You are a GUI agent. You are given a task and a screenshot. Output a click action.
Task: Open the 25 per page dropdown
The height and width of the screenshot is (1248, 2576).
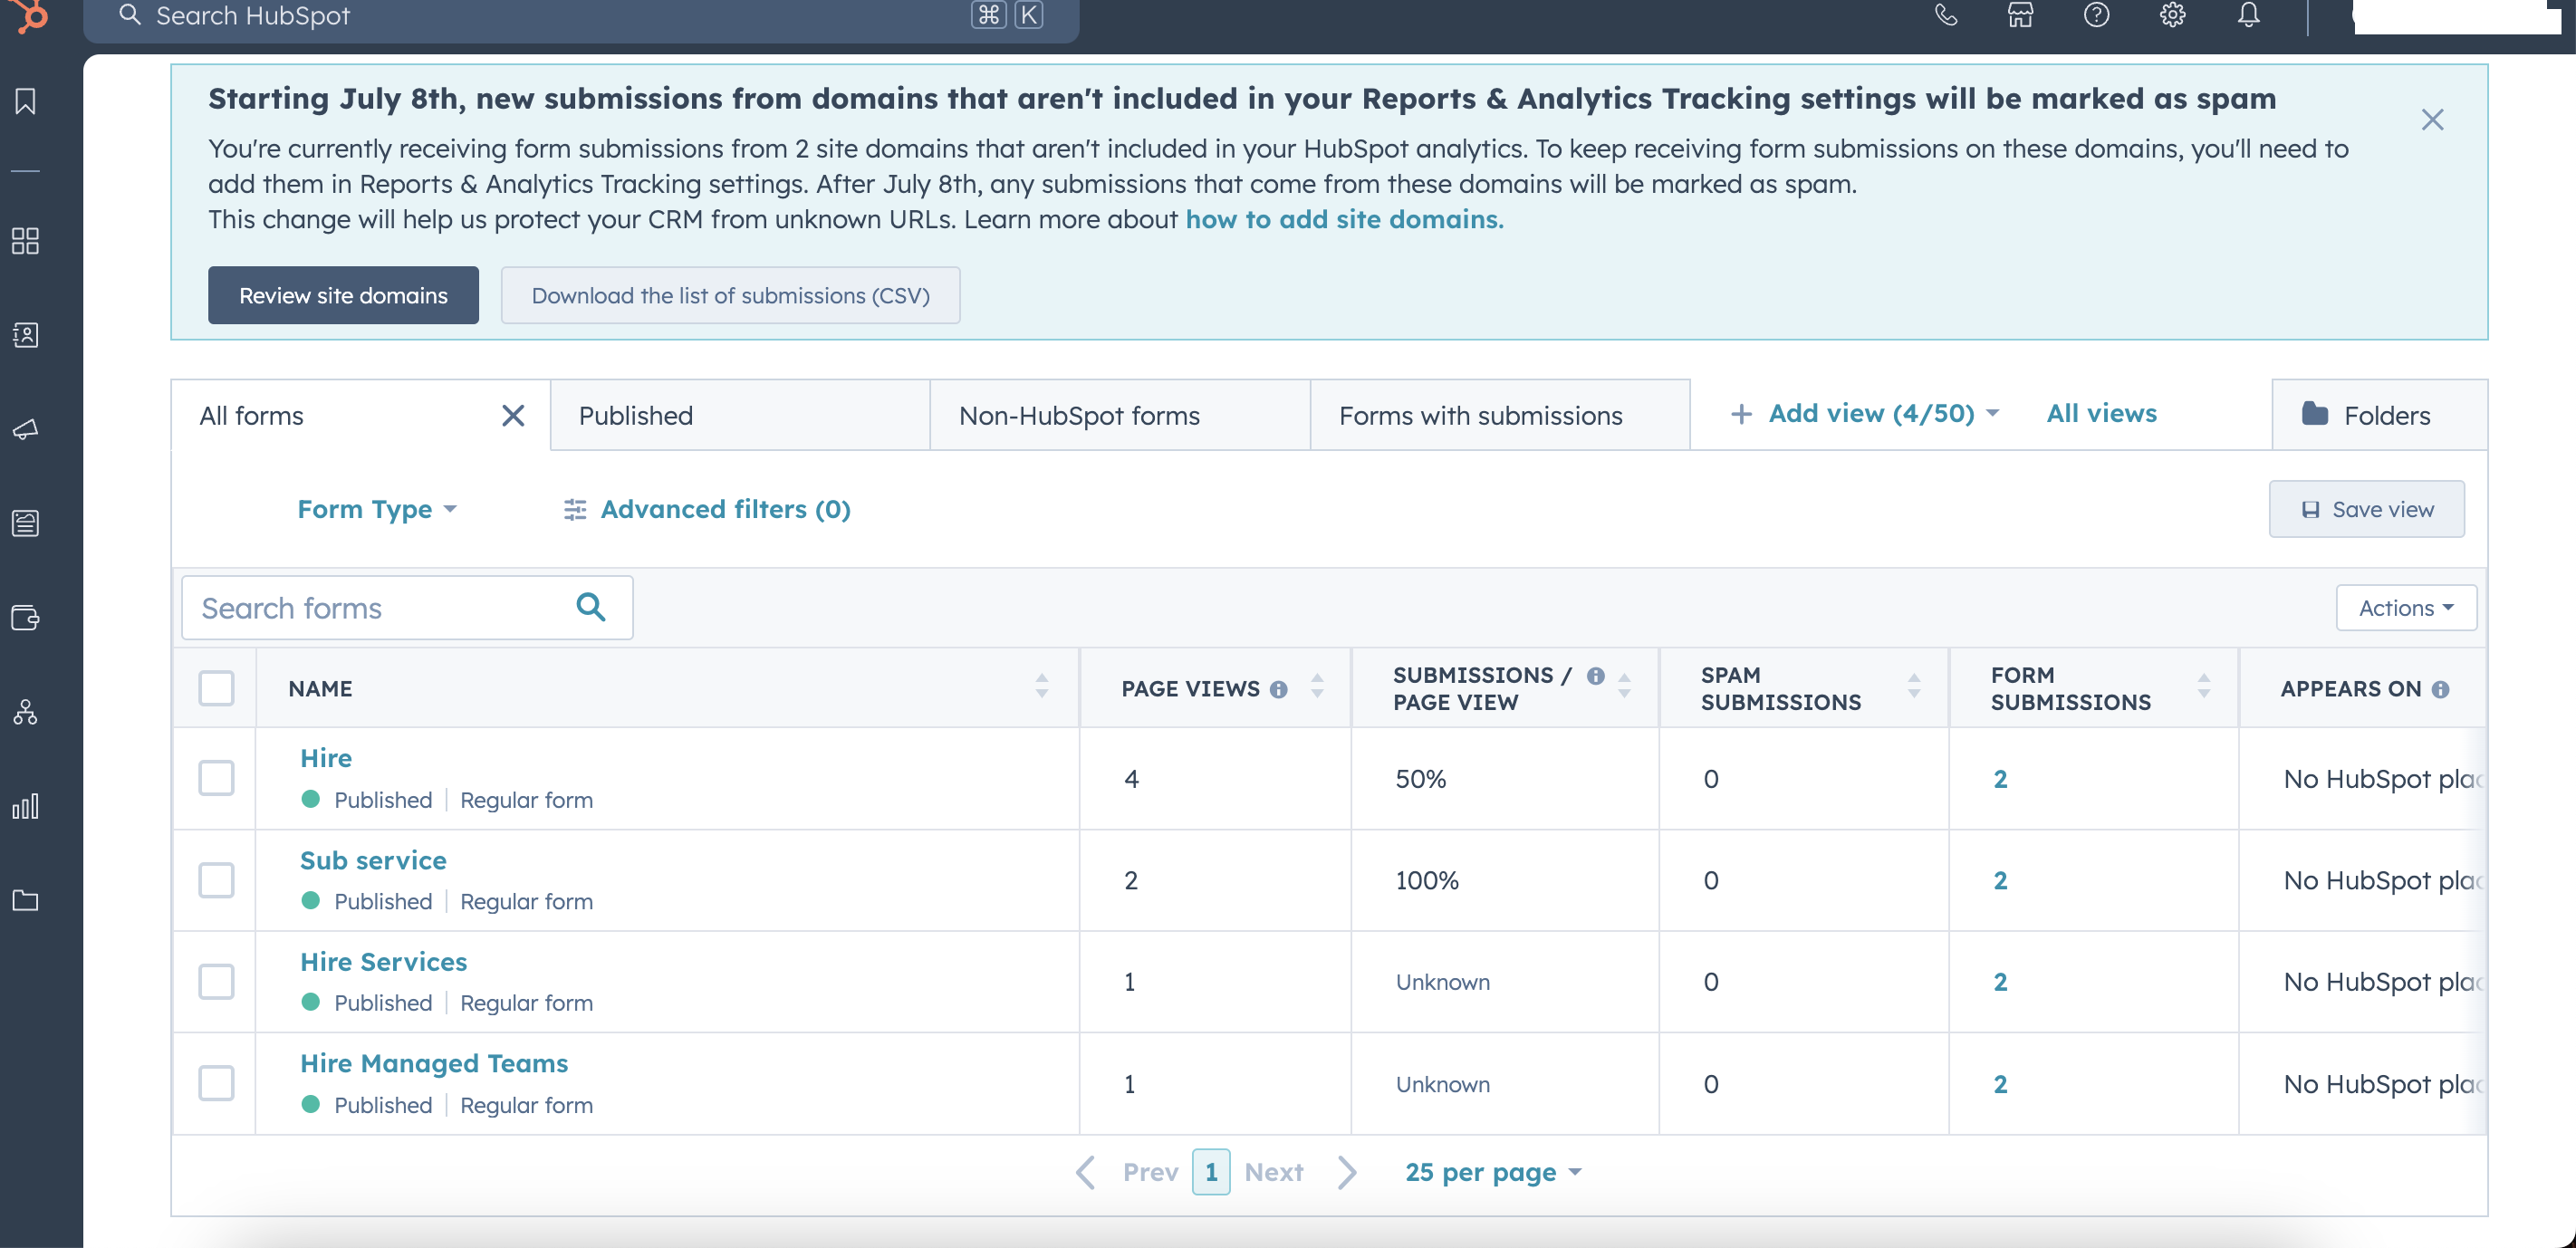point(1493,1172)
